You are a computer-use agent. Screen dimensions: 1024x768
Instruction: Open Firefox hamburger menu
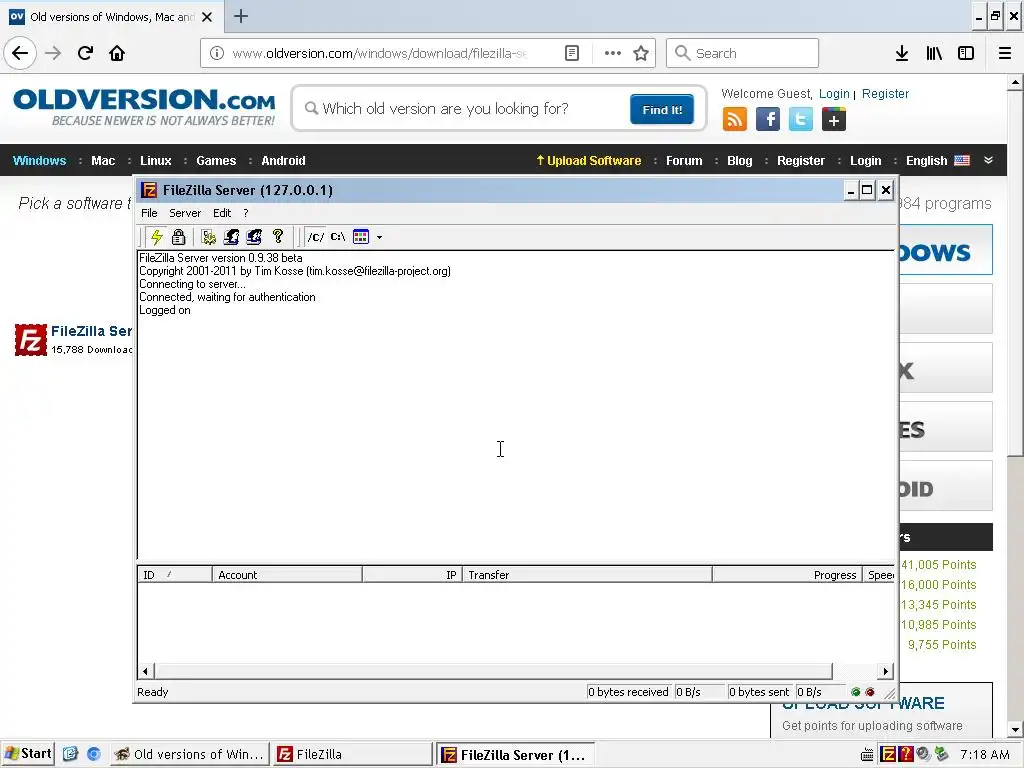click(x=1005, y=53)
